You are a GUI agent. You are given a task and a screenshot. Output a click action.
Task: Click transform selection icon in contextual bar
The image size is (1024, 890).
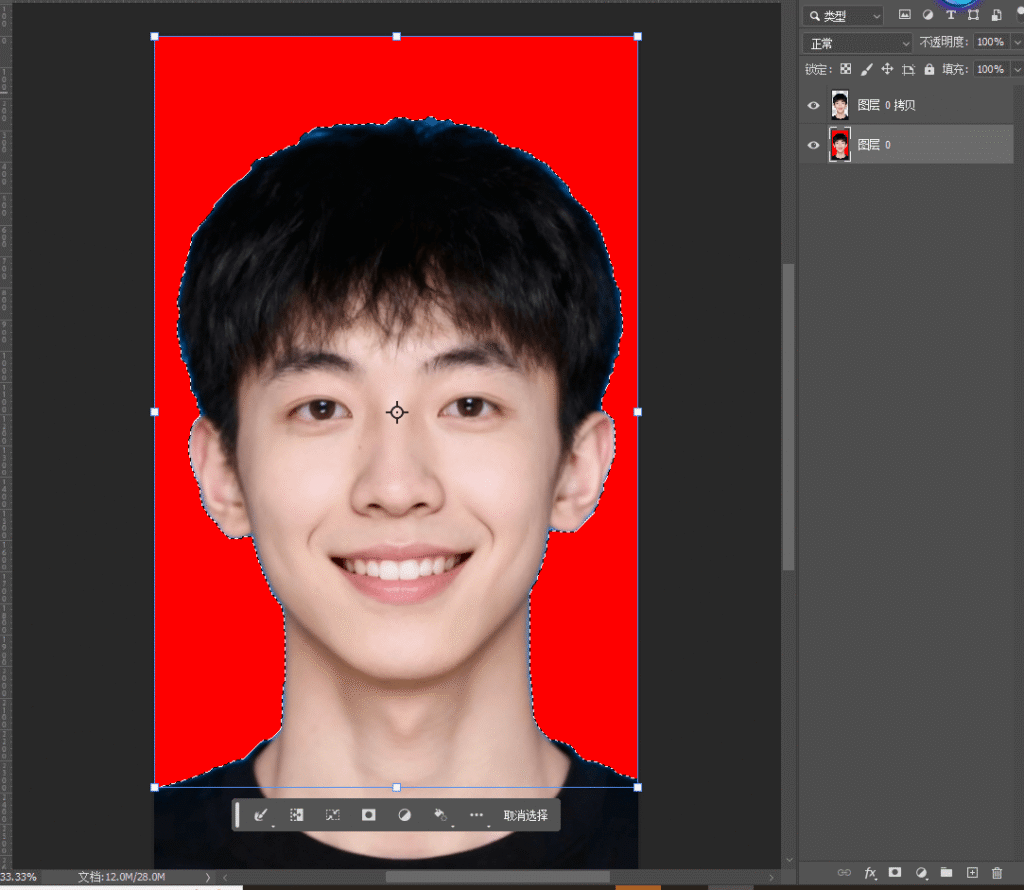click(333, 815)
